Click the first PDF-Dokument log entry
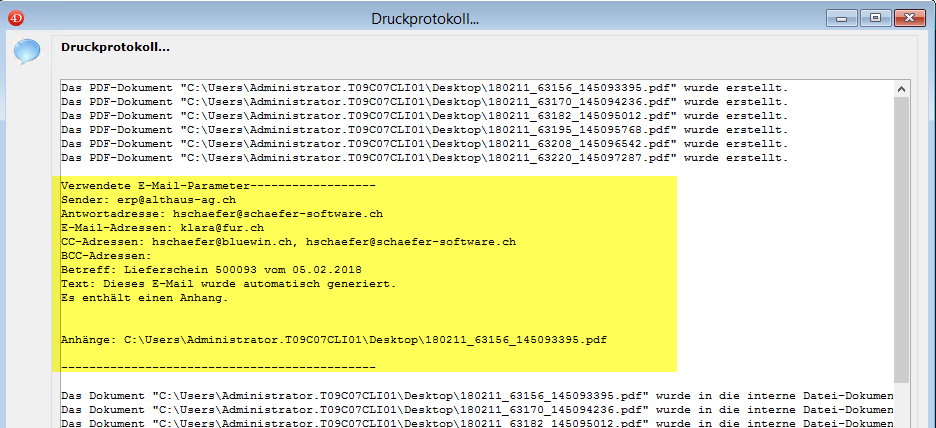 (x=424, y=88)
